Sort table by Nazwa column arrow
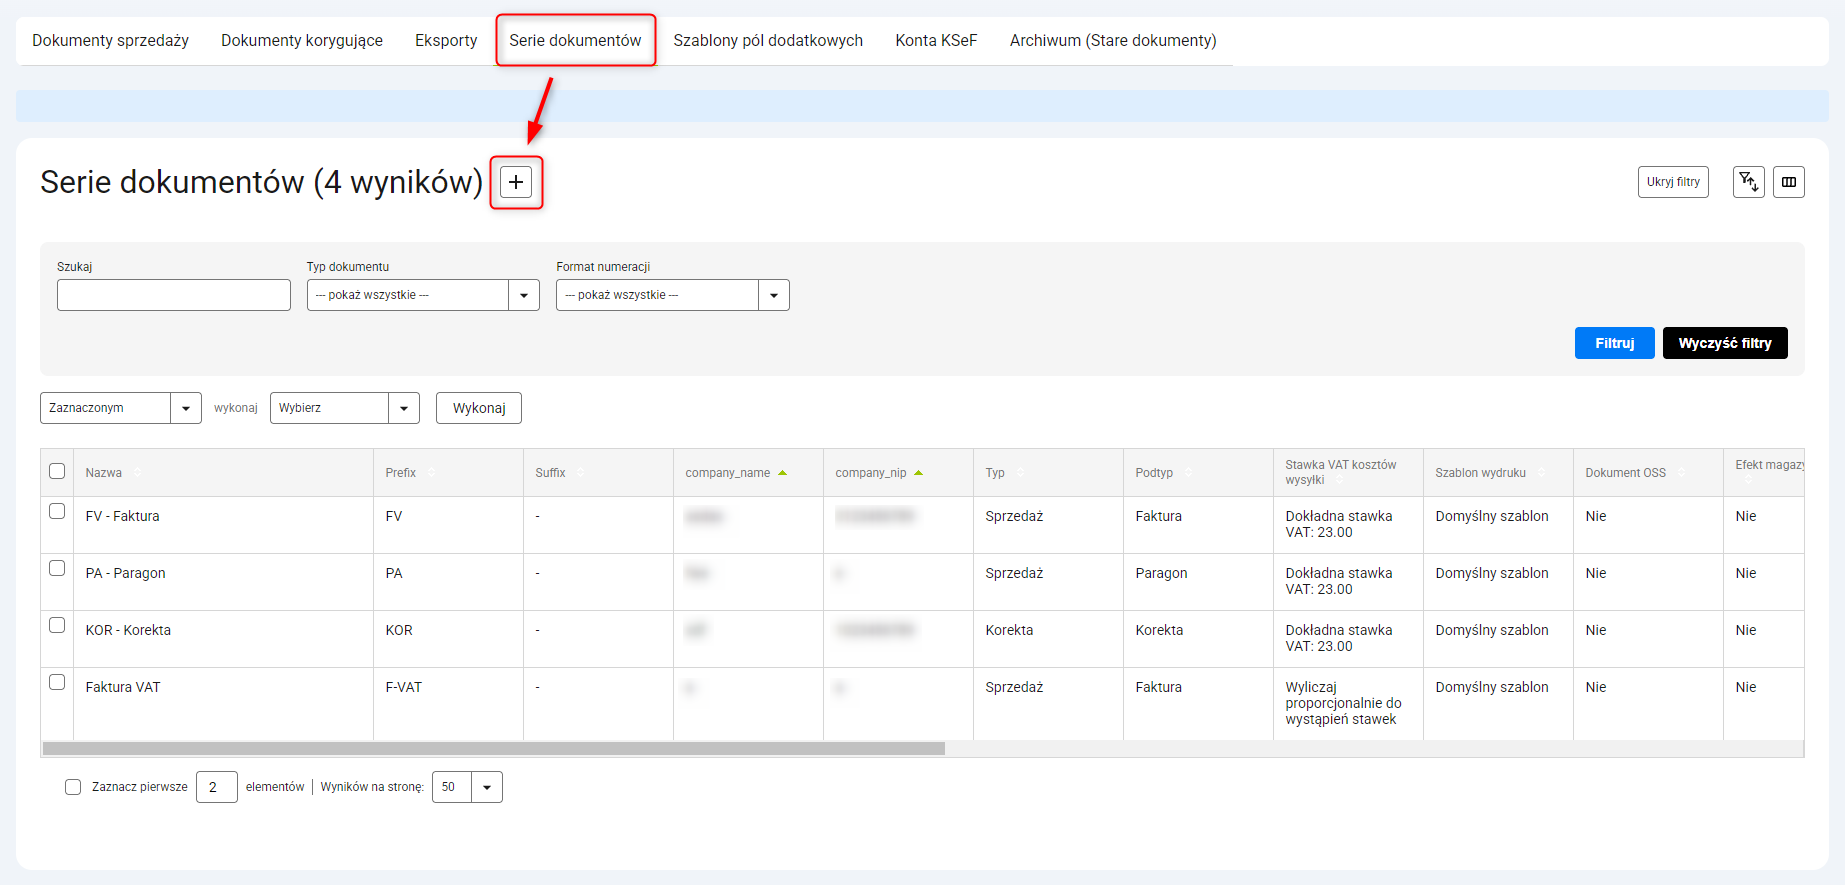Image resolution: width=1845 pixels, height=885 pixels. click(137, 473)
